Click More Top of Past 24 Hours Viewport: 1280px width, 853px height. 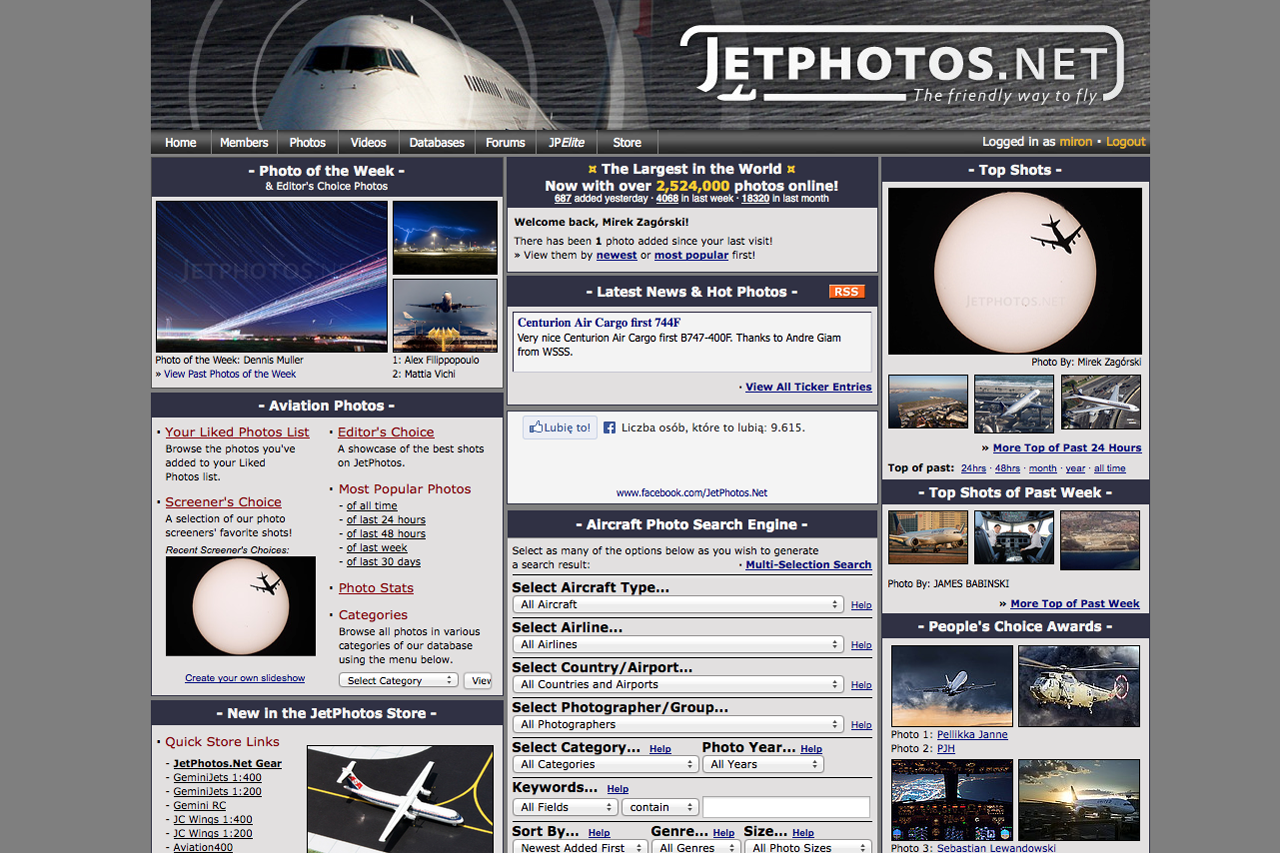[x=1067, y=448]
